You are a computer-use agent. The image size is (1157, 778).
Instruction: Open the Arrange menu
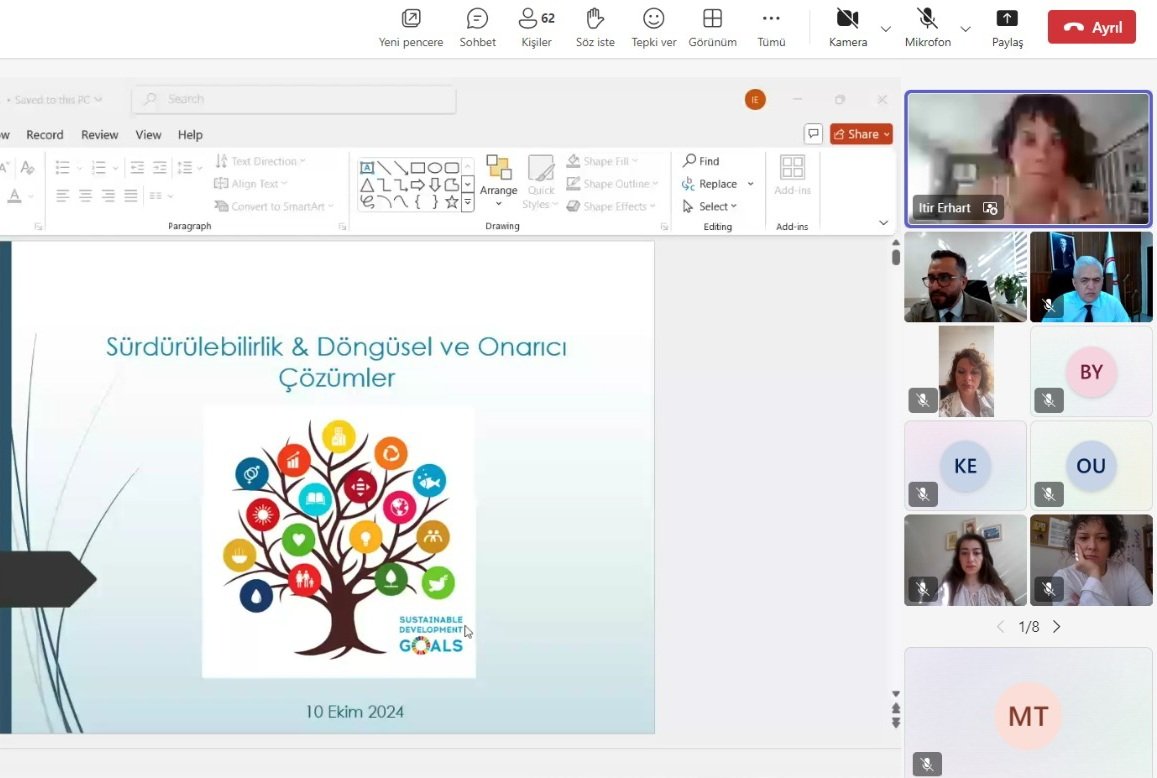[x=499, y=182]
